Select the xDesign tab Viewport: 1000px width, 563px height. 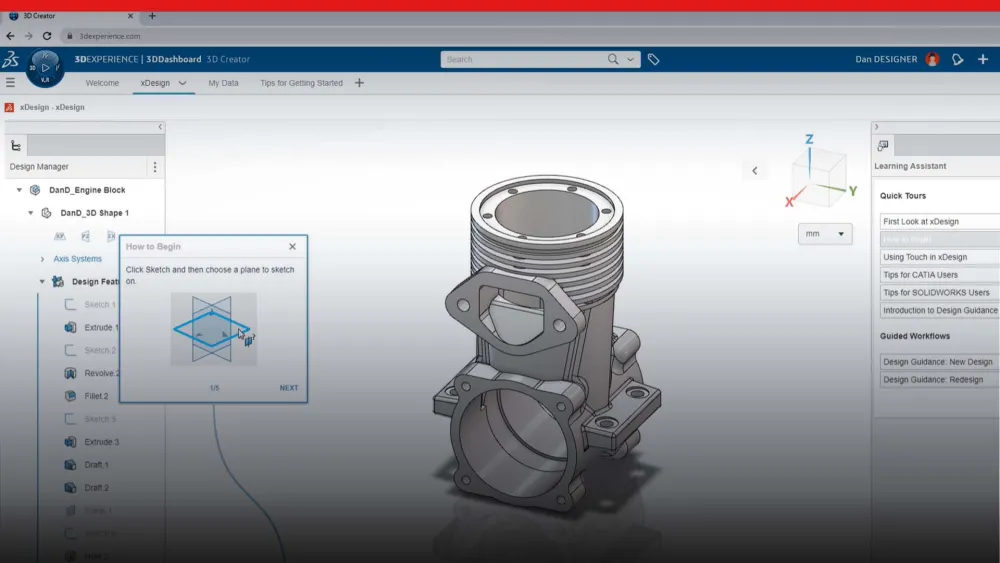coord(155,83)
